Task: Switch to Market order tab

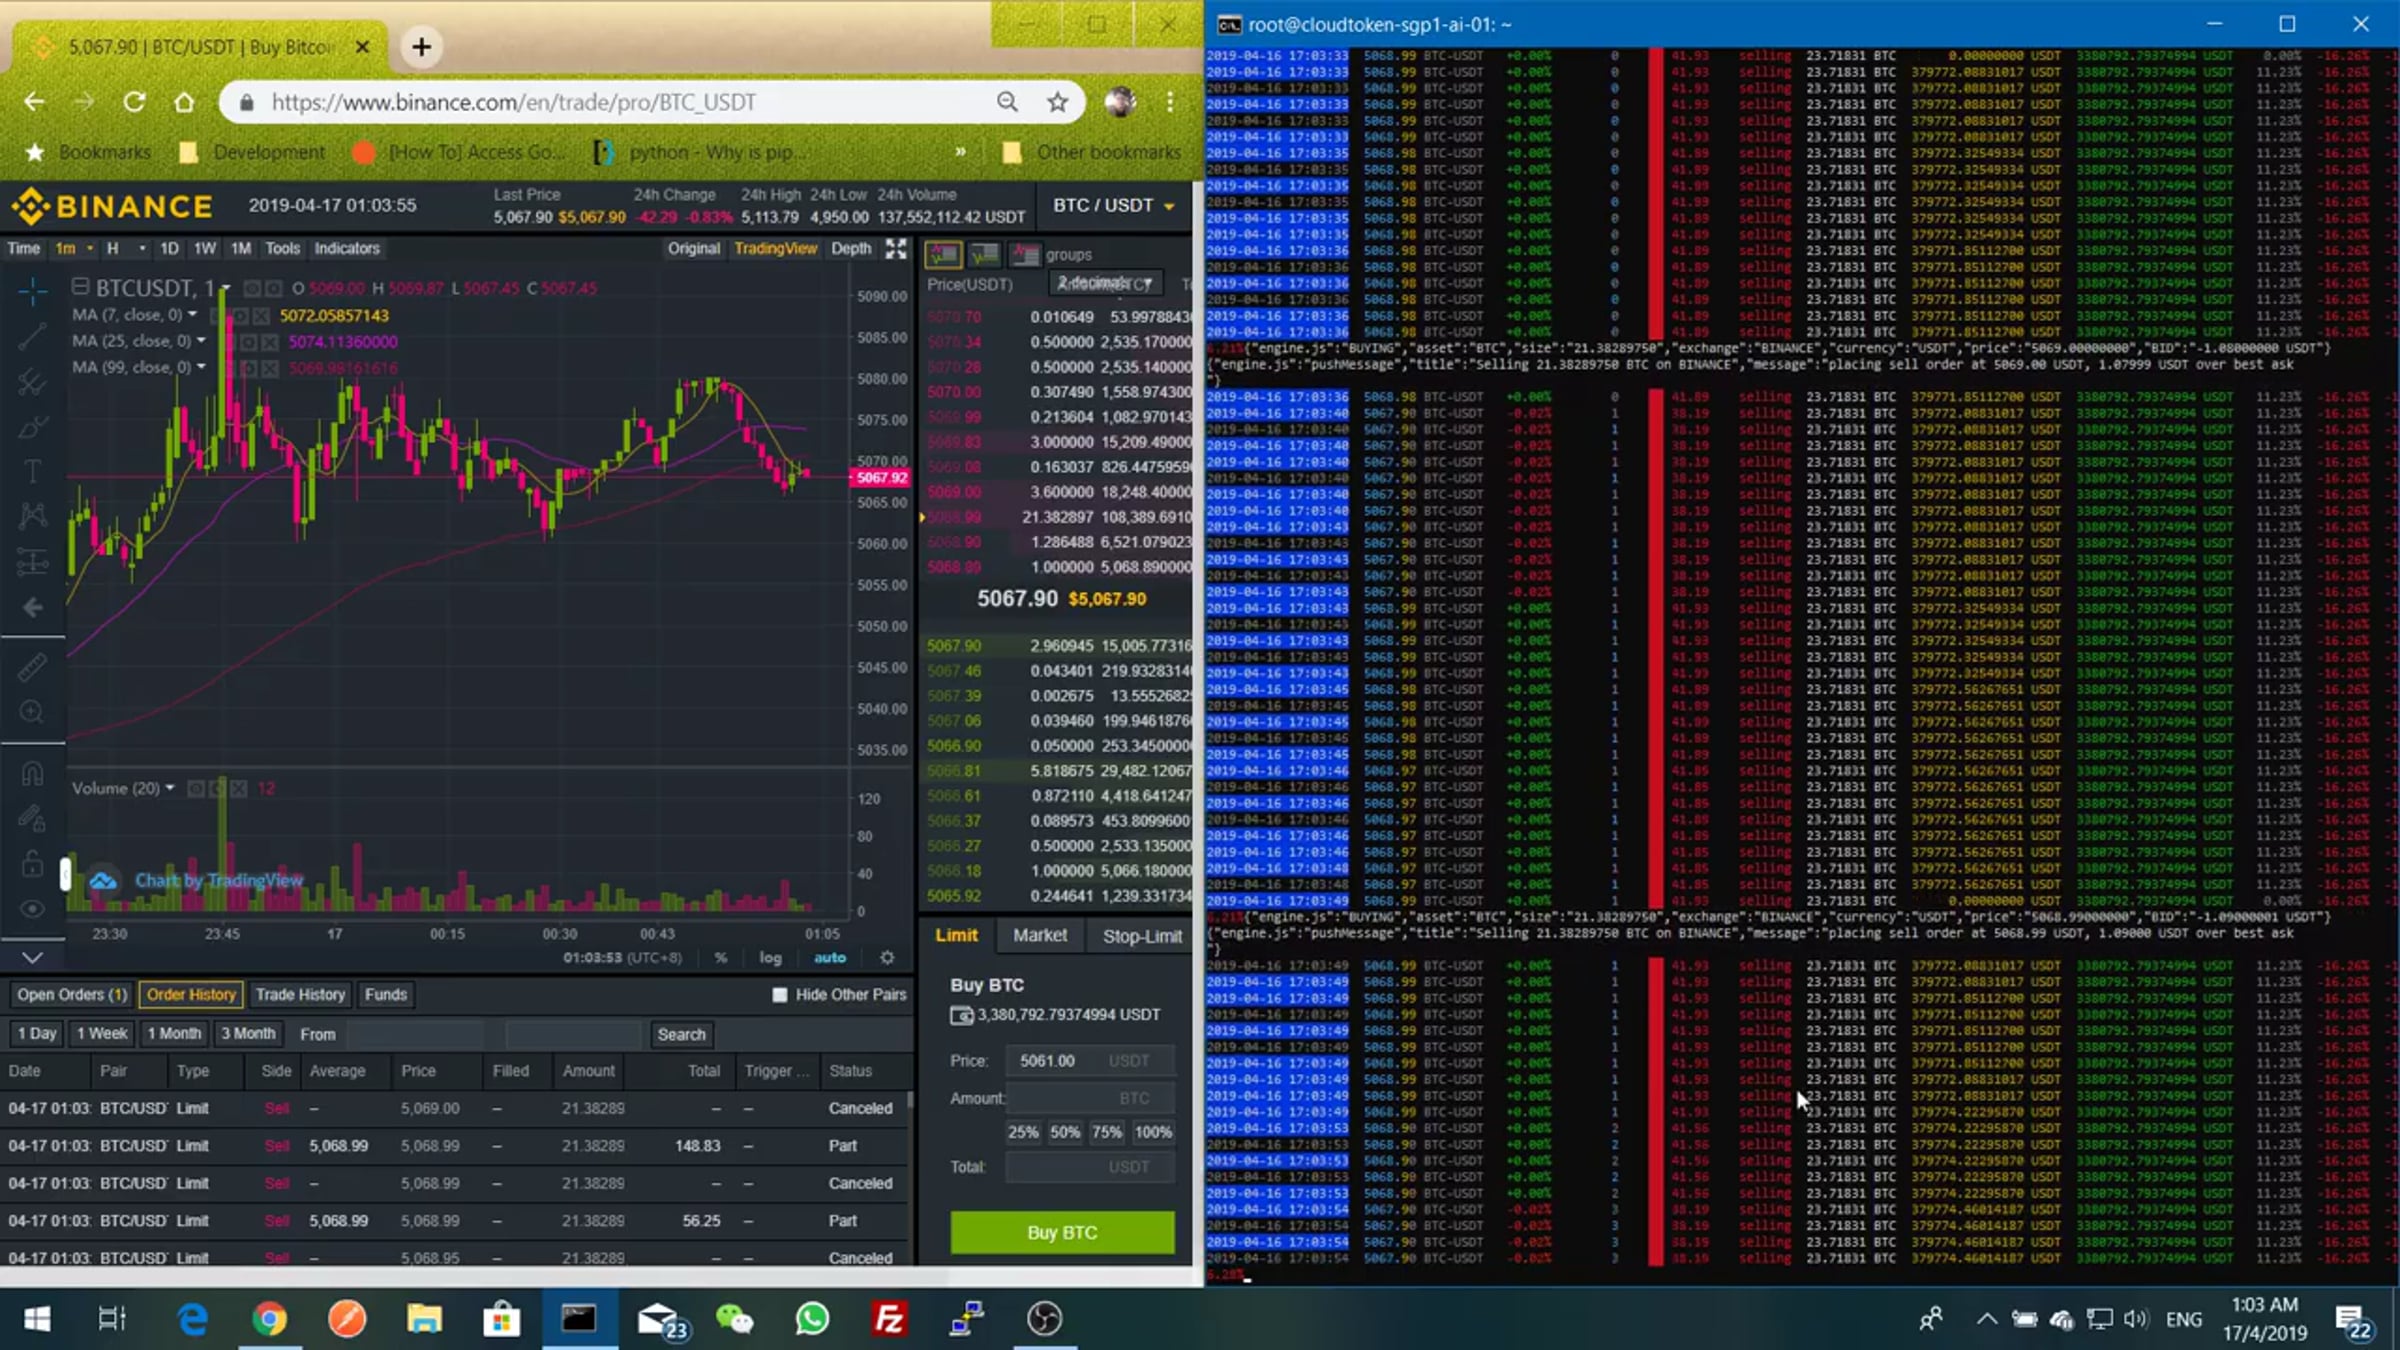Action: pos(1040,935)
